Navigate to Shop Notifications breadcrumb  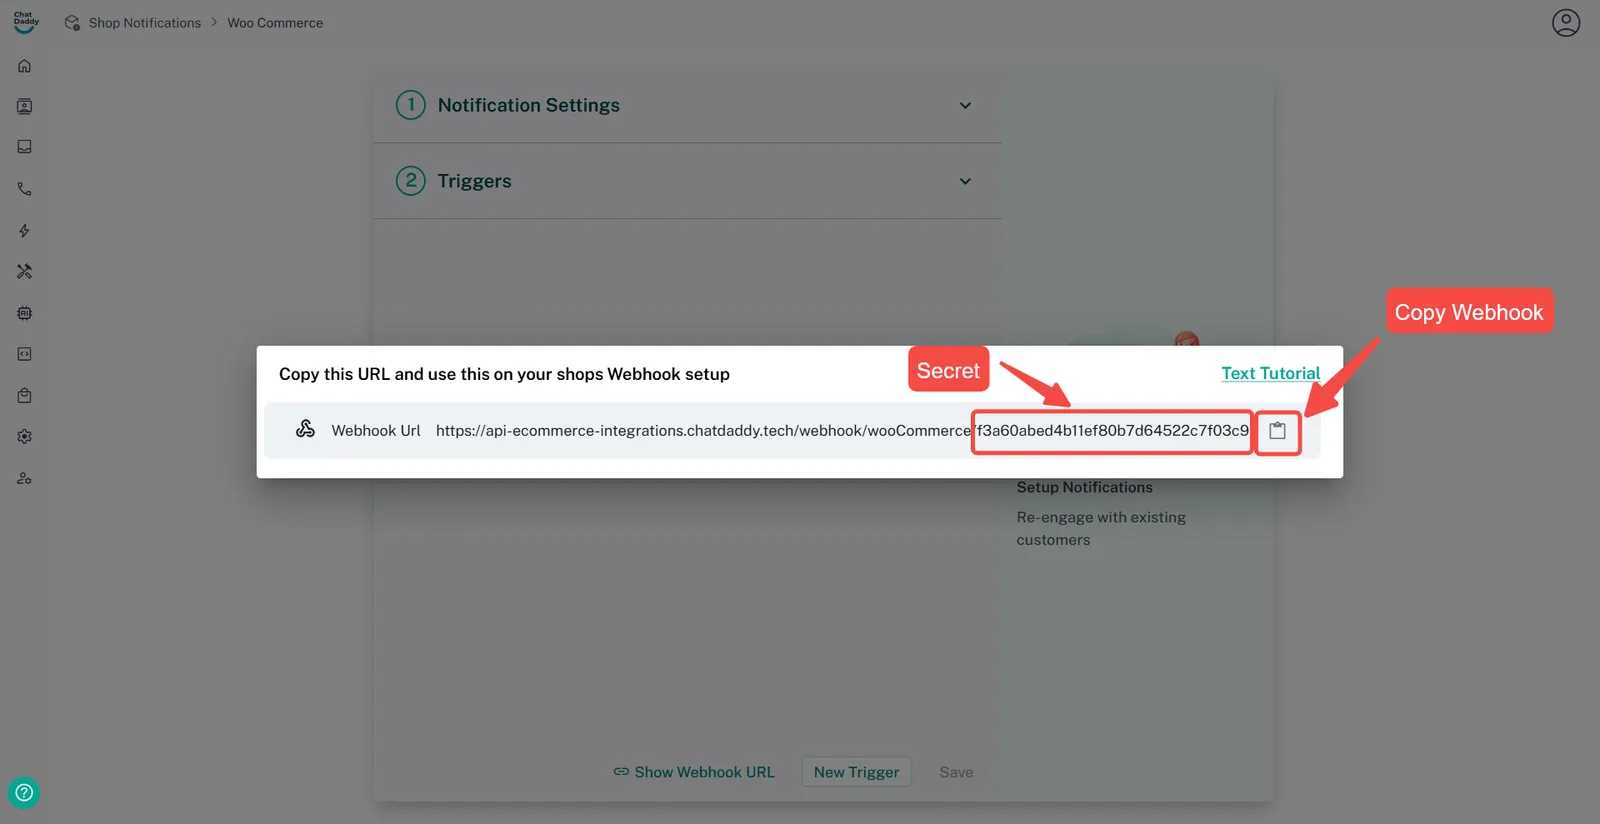(144, 23)
